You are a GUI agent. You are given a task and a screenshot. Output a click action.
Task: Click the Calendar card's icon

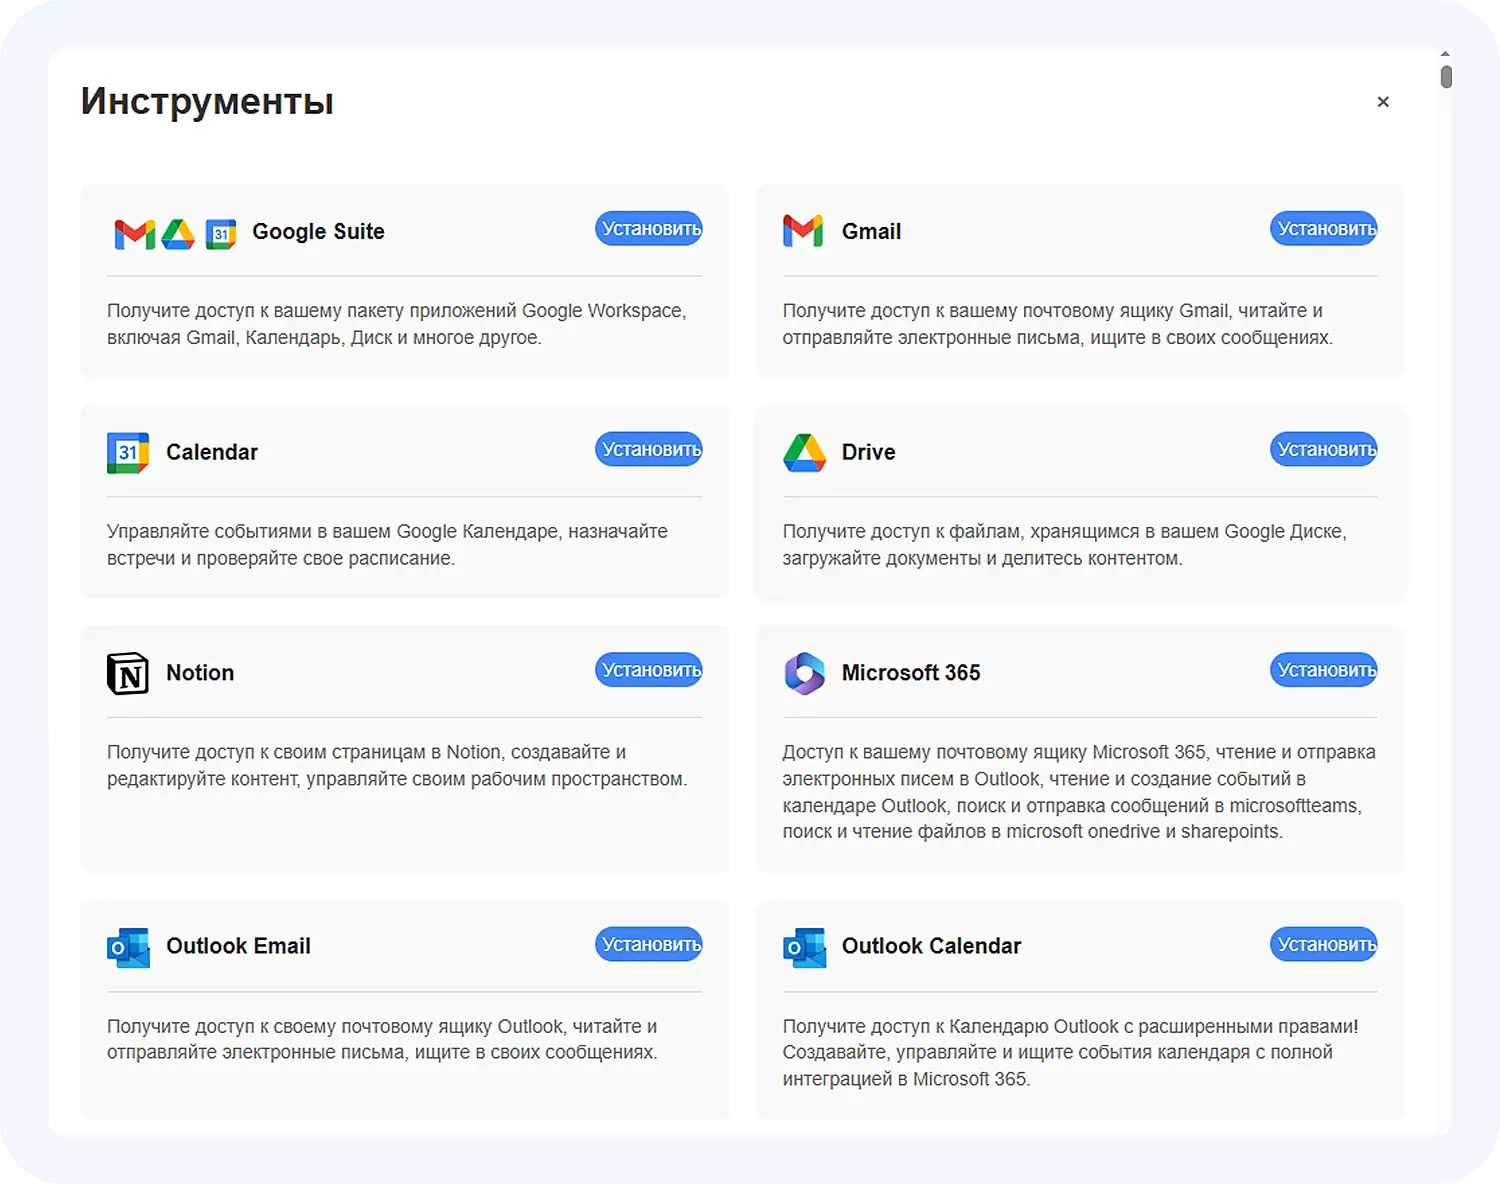(x=128, y=453)
